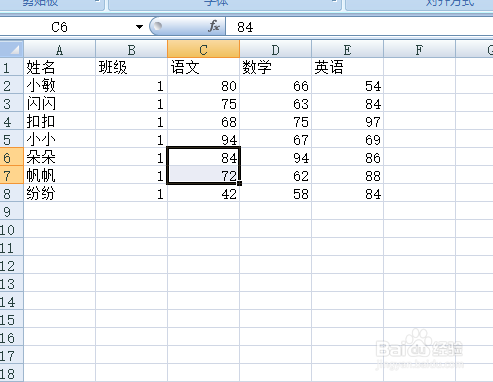This screenshot has width=493, height=382.
Task: Click the name cell 扣扣
Action: pyautogui.click(x=60, y=121)
